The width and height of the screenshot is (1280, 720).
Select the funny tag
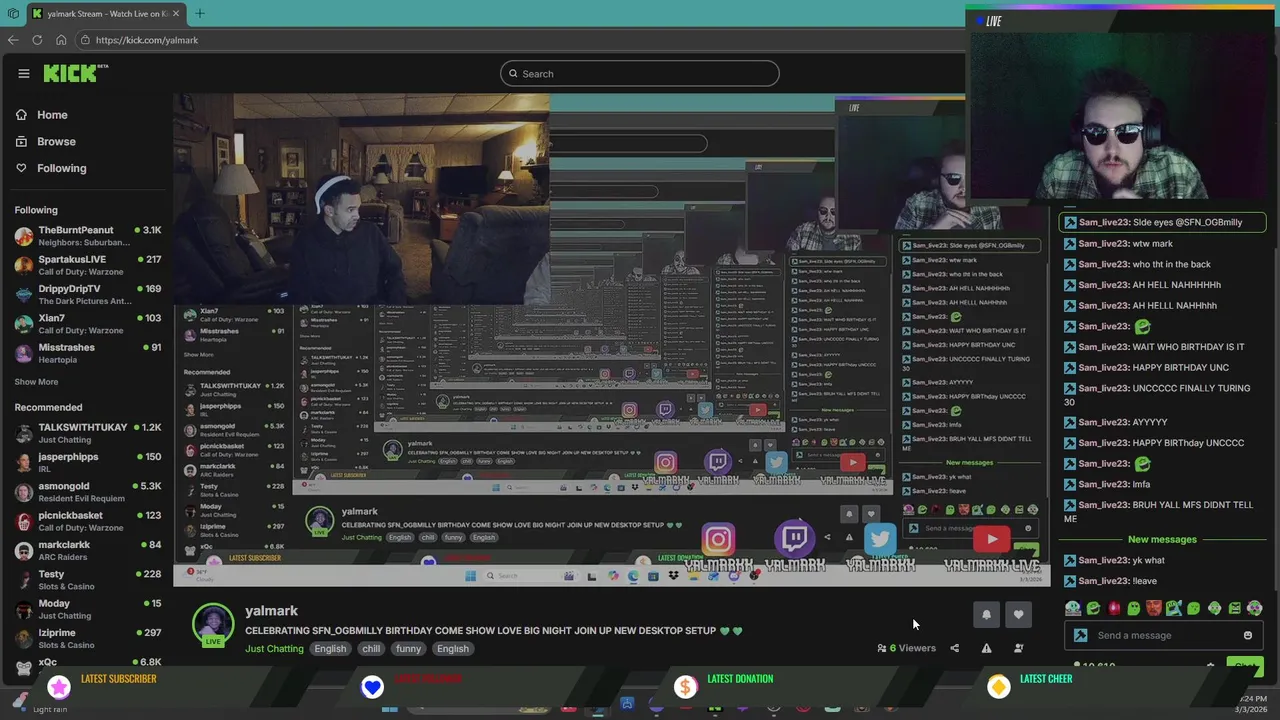coord(408,648)
